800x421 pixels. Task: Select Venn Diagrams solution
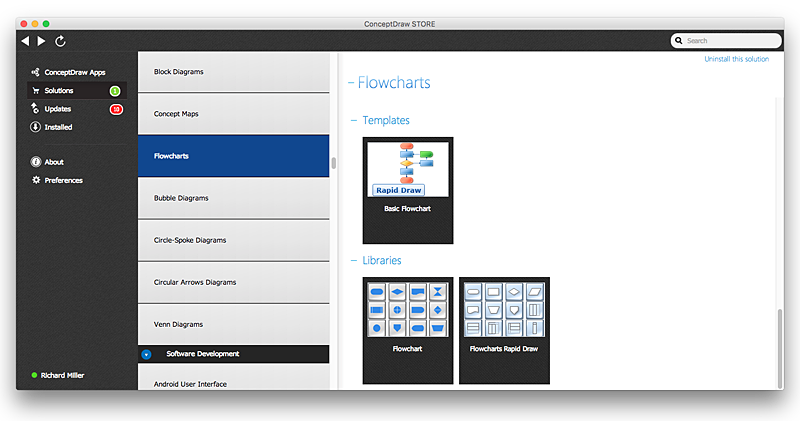point(234,324)
